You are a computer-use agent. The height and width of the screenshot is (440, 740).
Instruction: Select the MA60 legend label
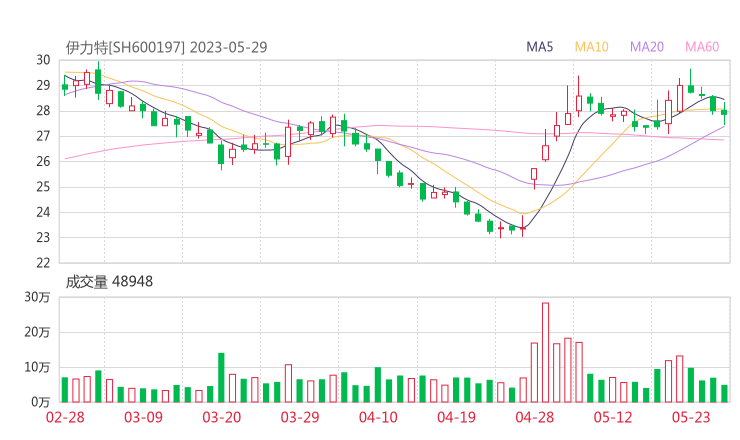pos(702,47)
